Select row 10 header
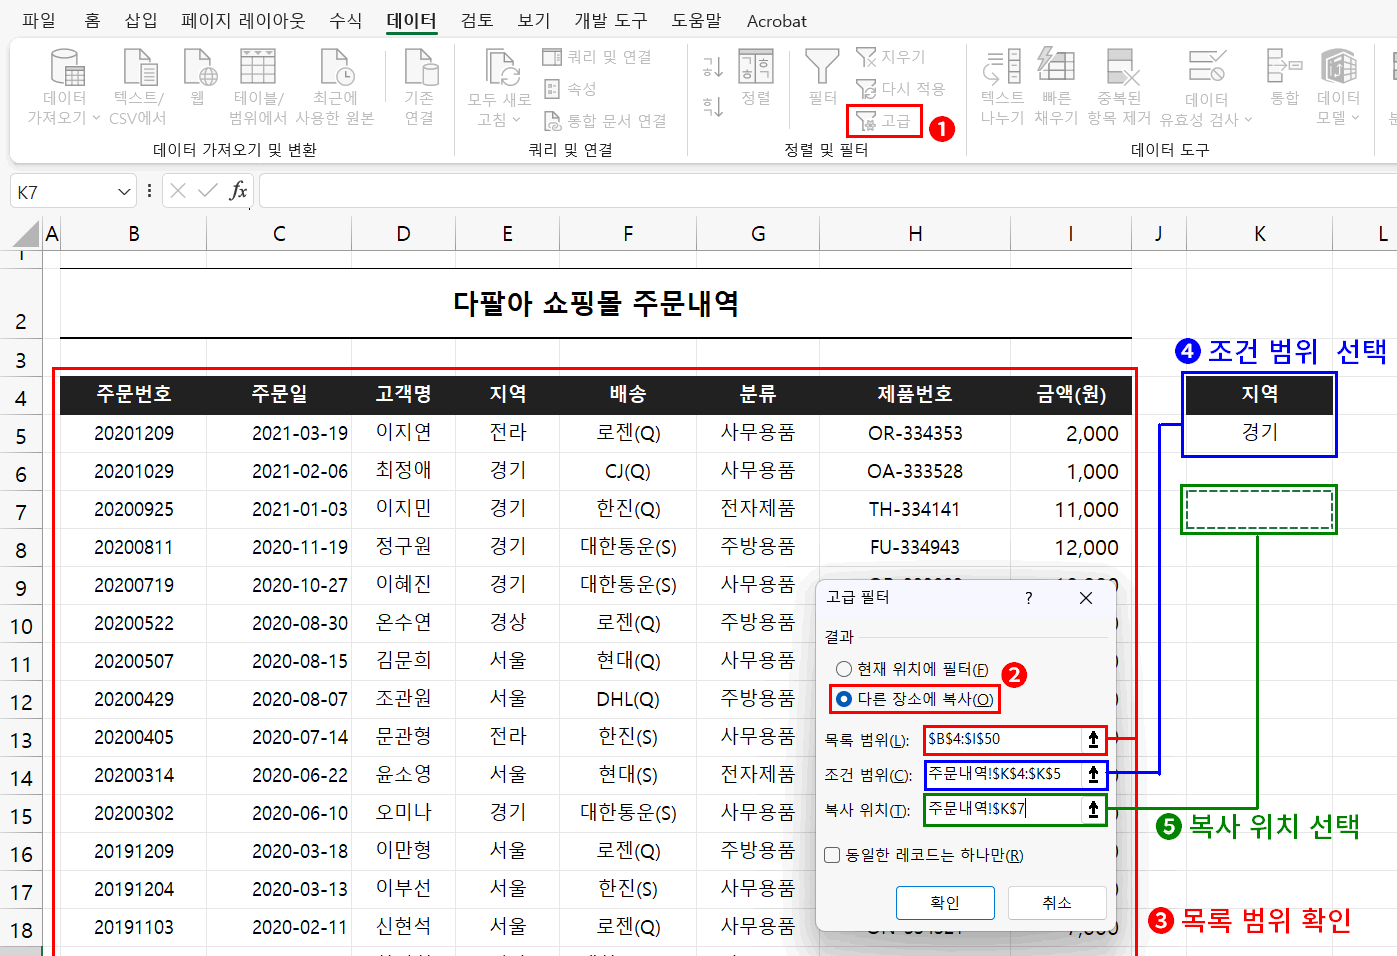Image resolution: width=1397 pixels, height=956 pixels. [x=21, y=626]
